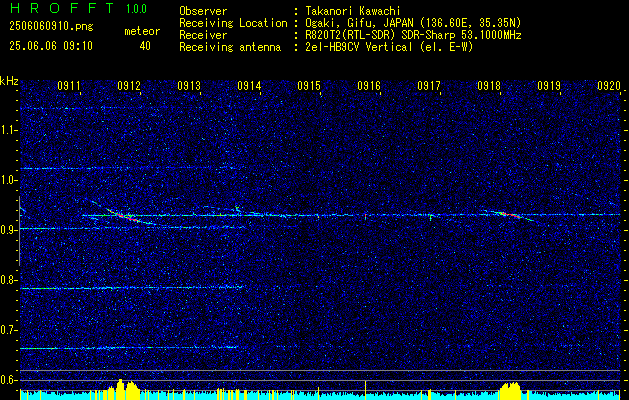Click the 0.8 frequency axis label
Screen dimensions: 629x400
pos(9,280)
